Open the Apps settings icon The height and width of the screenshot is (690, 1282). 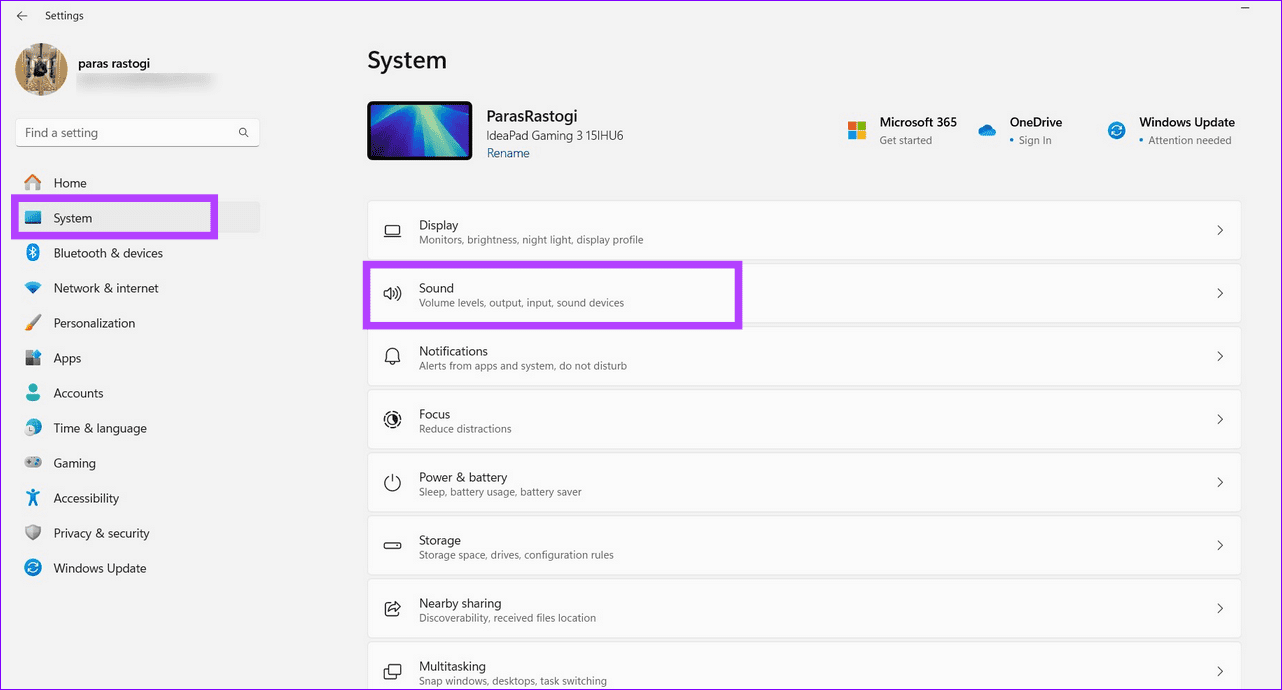pyautogui.click(x=32, y=357)
